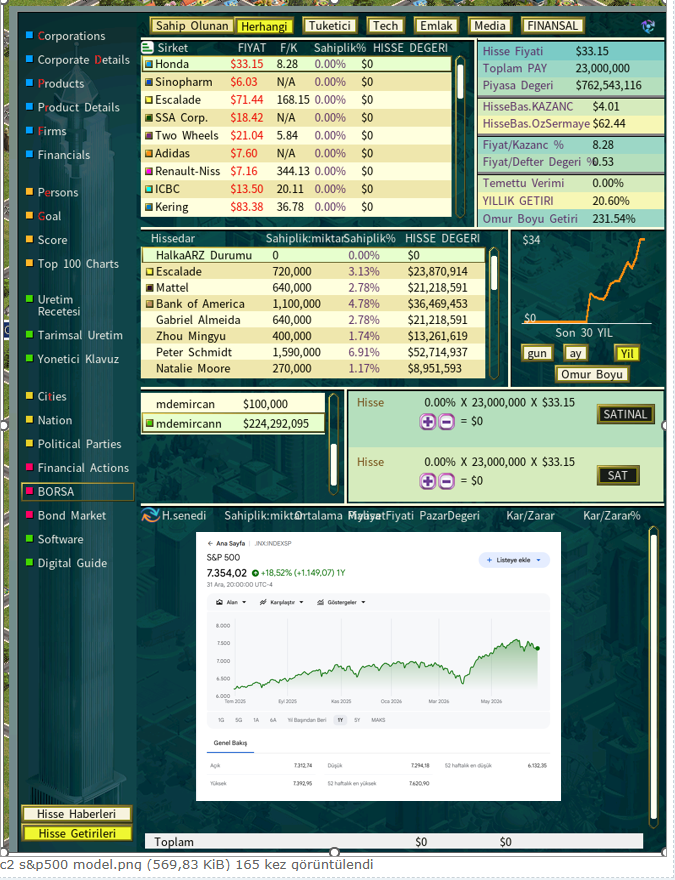Click Escalade's yellow square in company list

coord(149,100)
